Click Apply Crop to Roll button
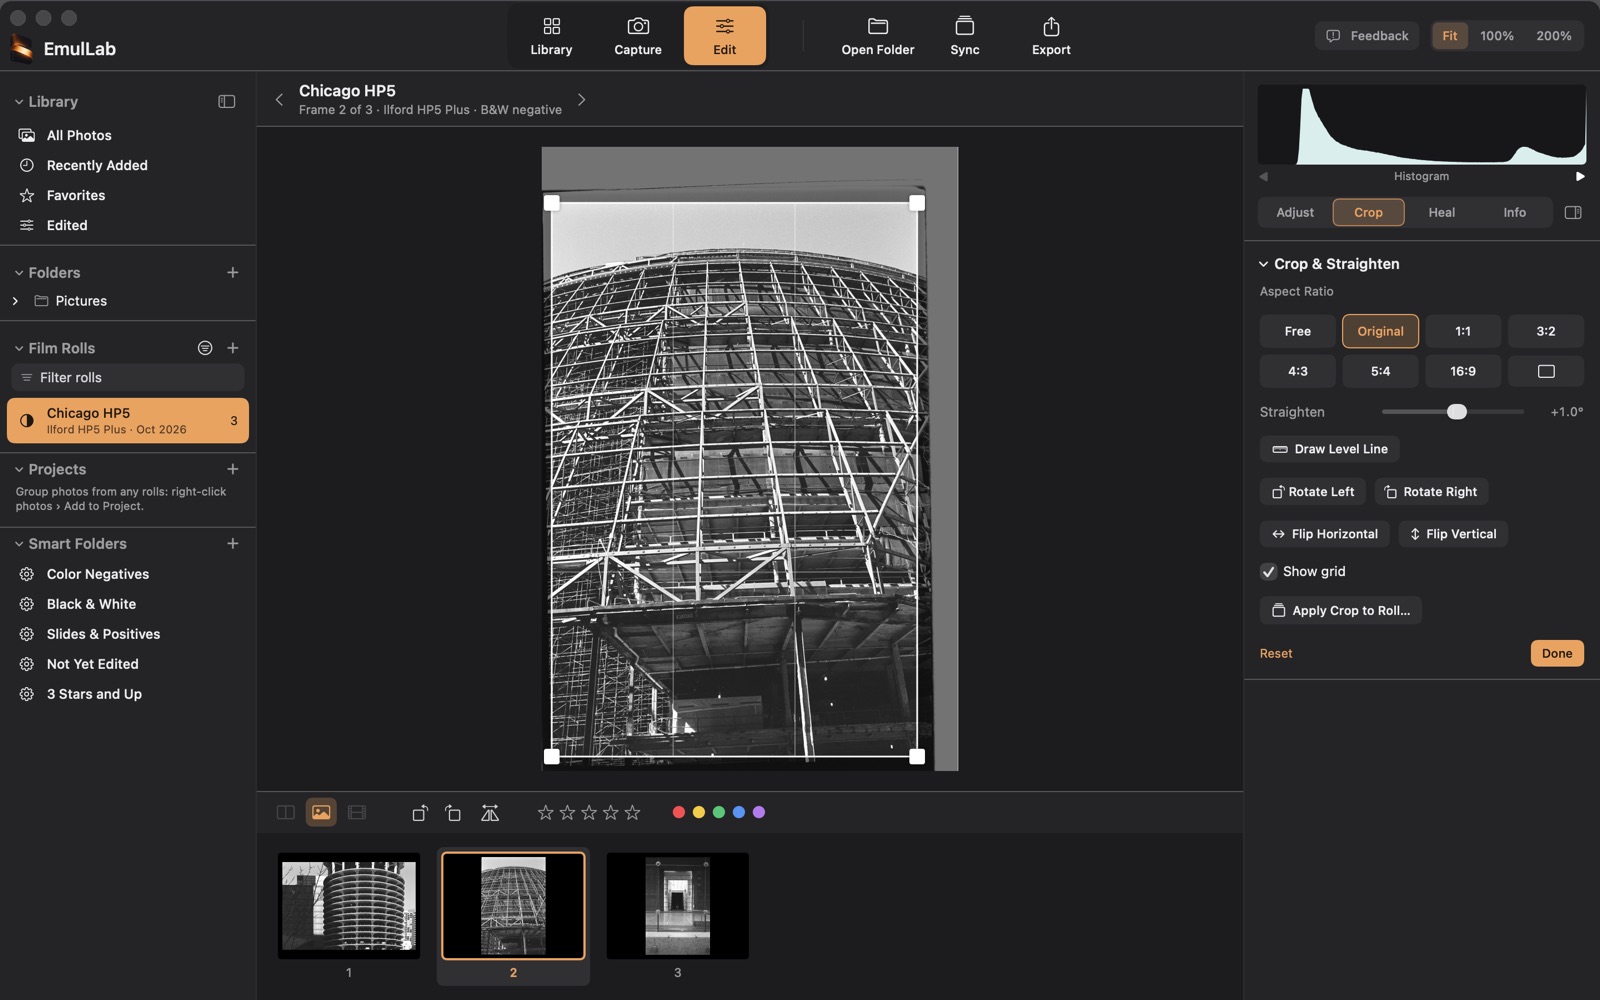This screenshot has width=1600, height=1000. point(1341,610)
